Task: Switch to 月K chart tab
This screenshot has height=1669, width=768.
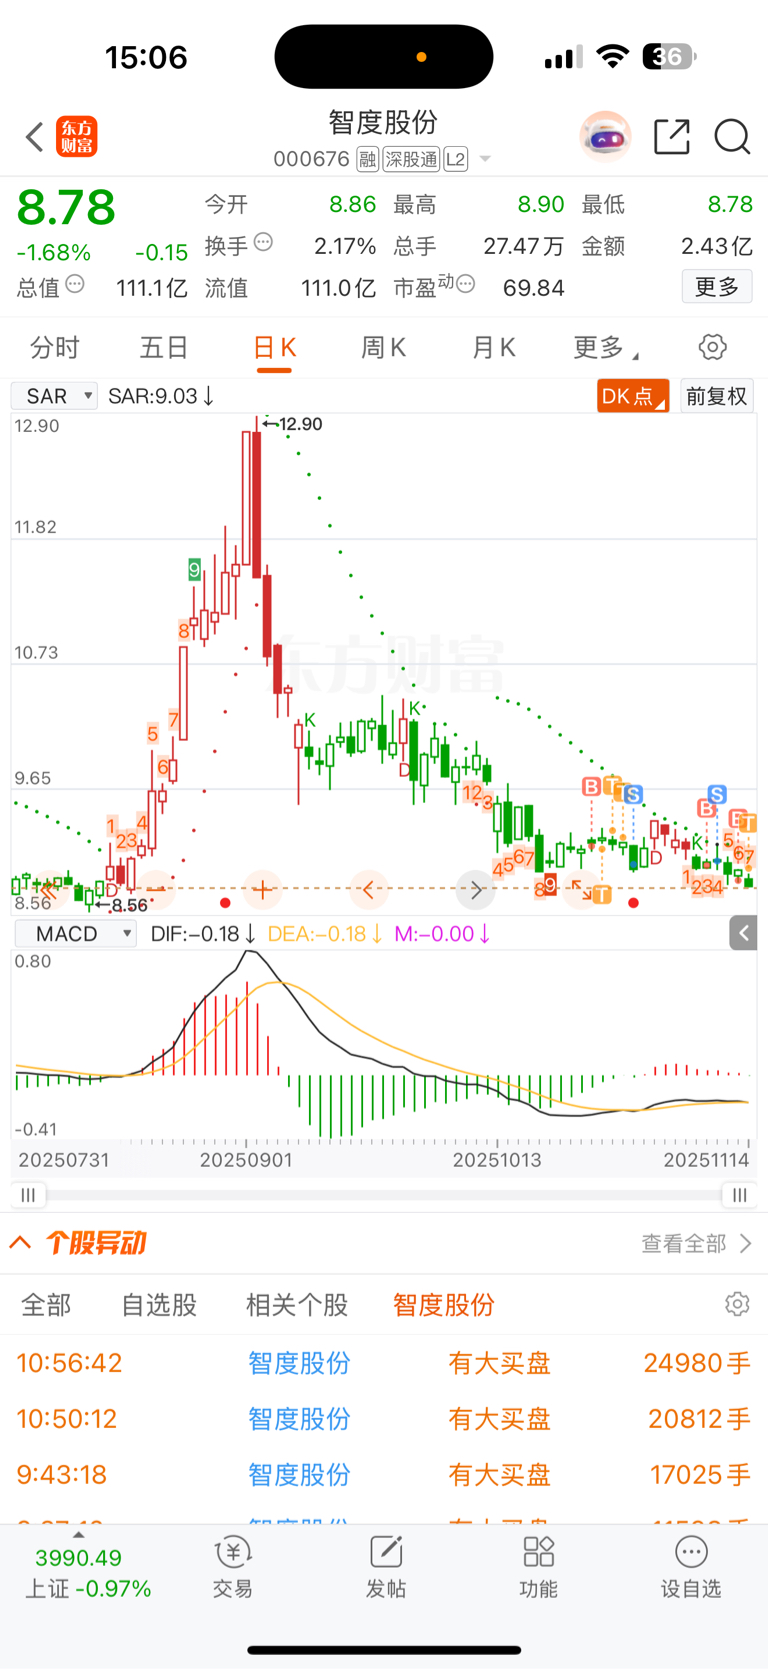Action: click(x=493, y=347)
